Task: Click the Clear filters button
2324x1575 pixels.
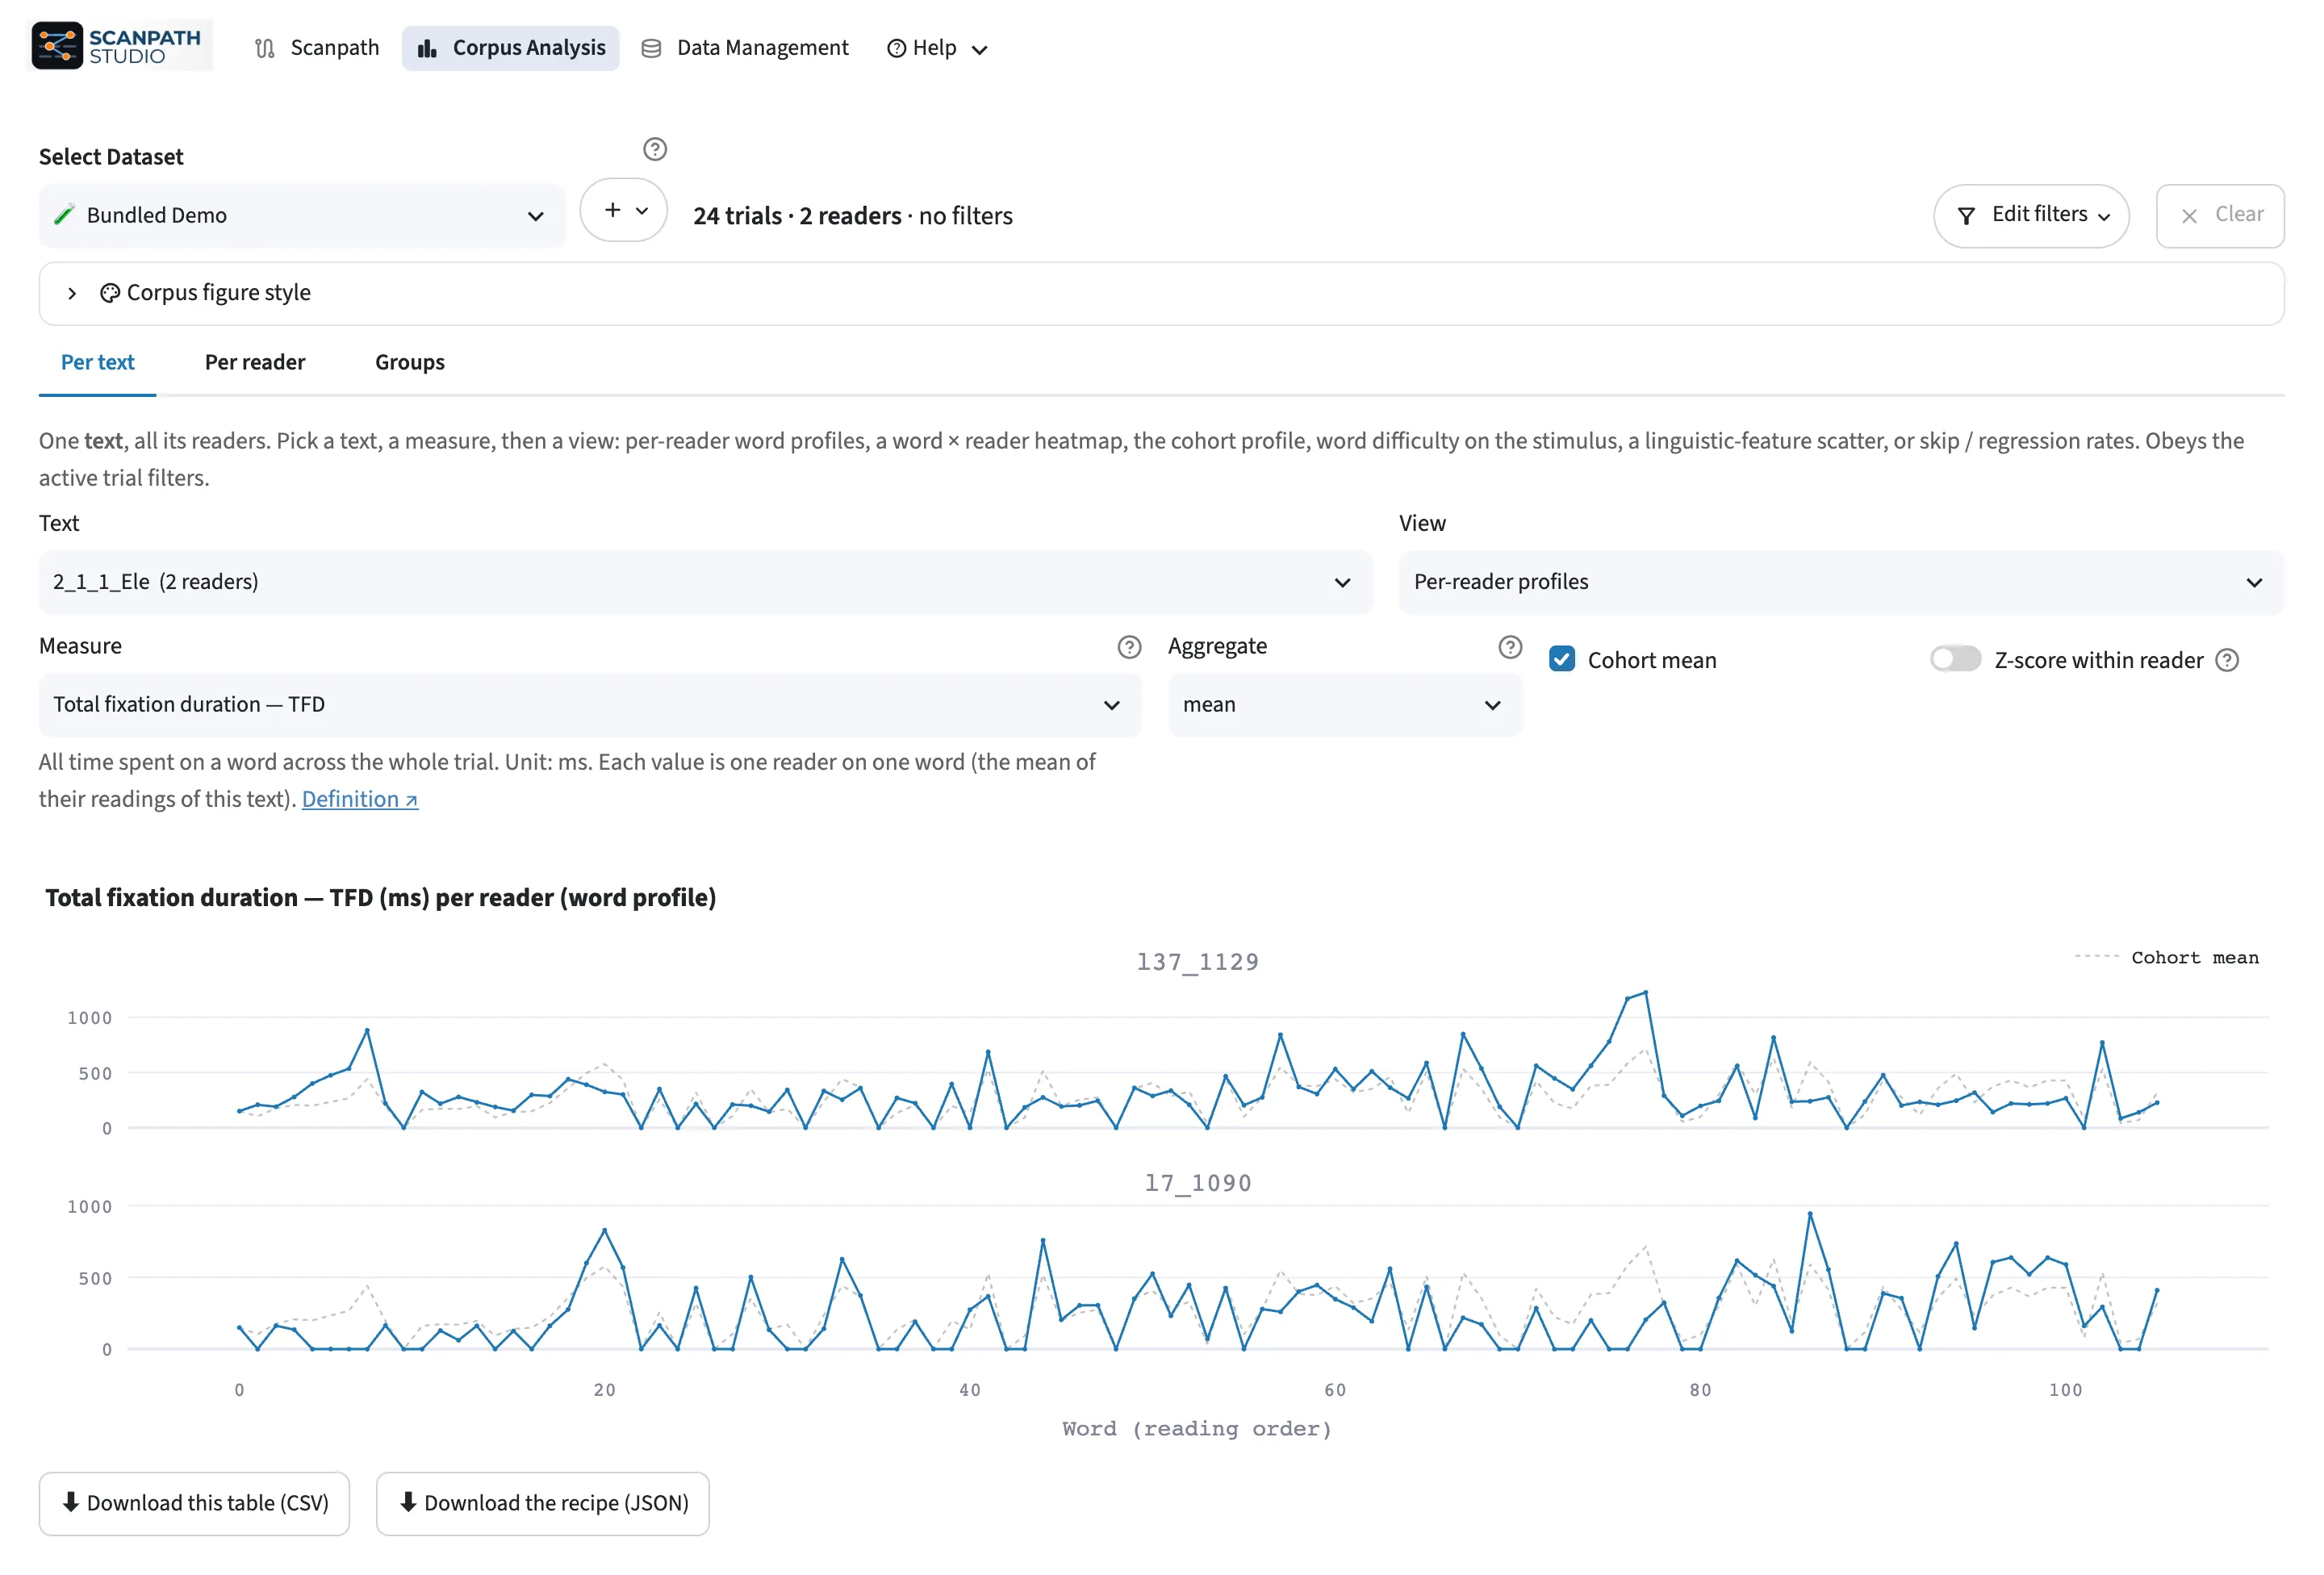Action: coord(2219,215)
